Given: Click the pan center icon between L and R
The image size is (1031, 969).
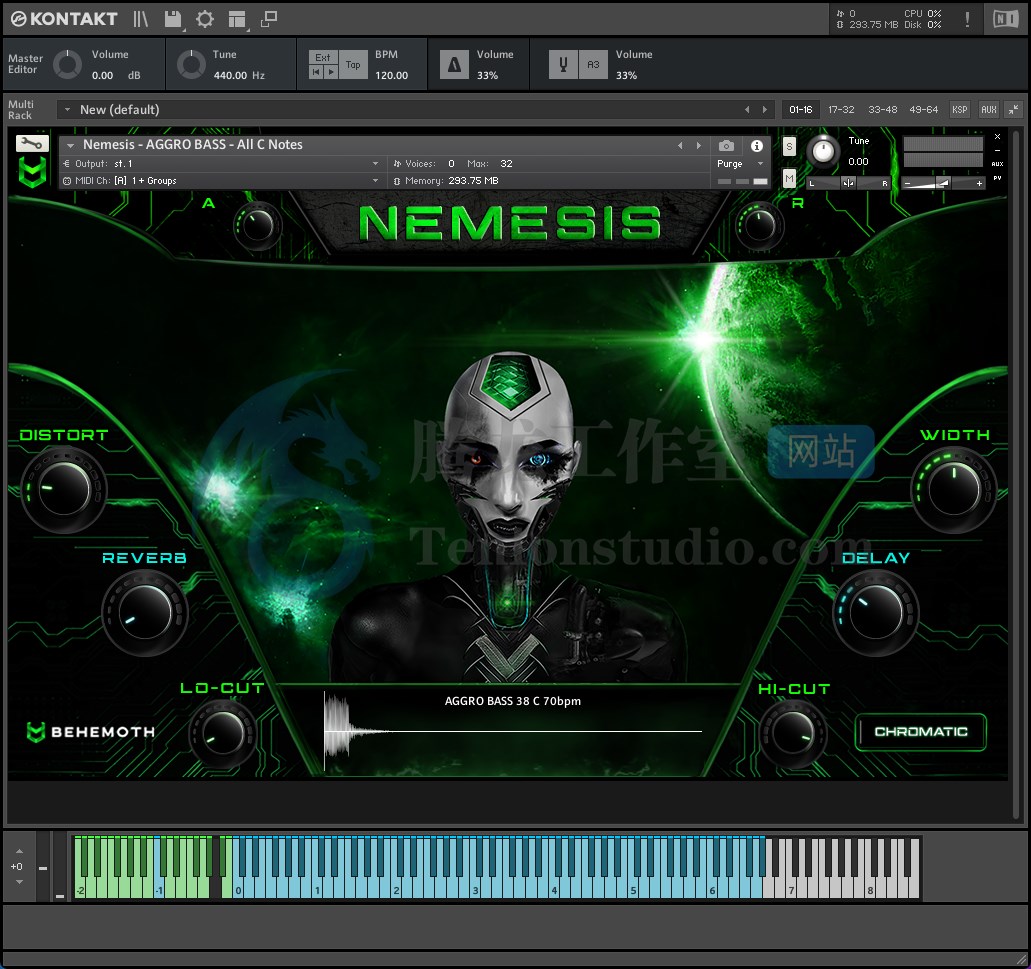Looking at the screenshot, I should coord(848,183).
